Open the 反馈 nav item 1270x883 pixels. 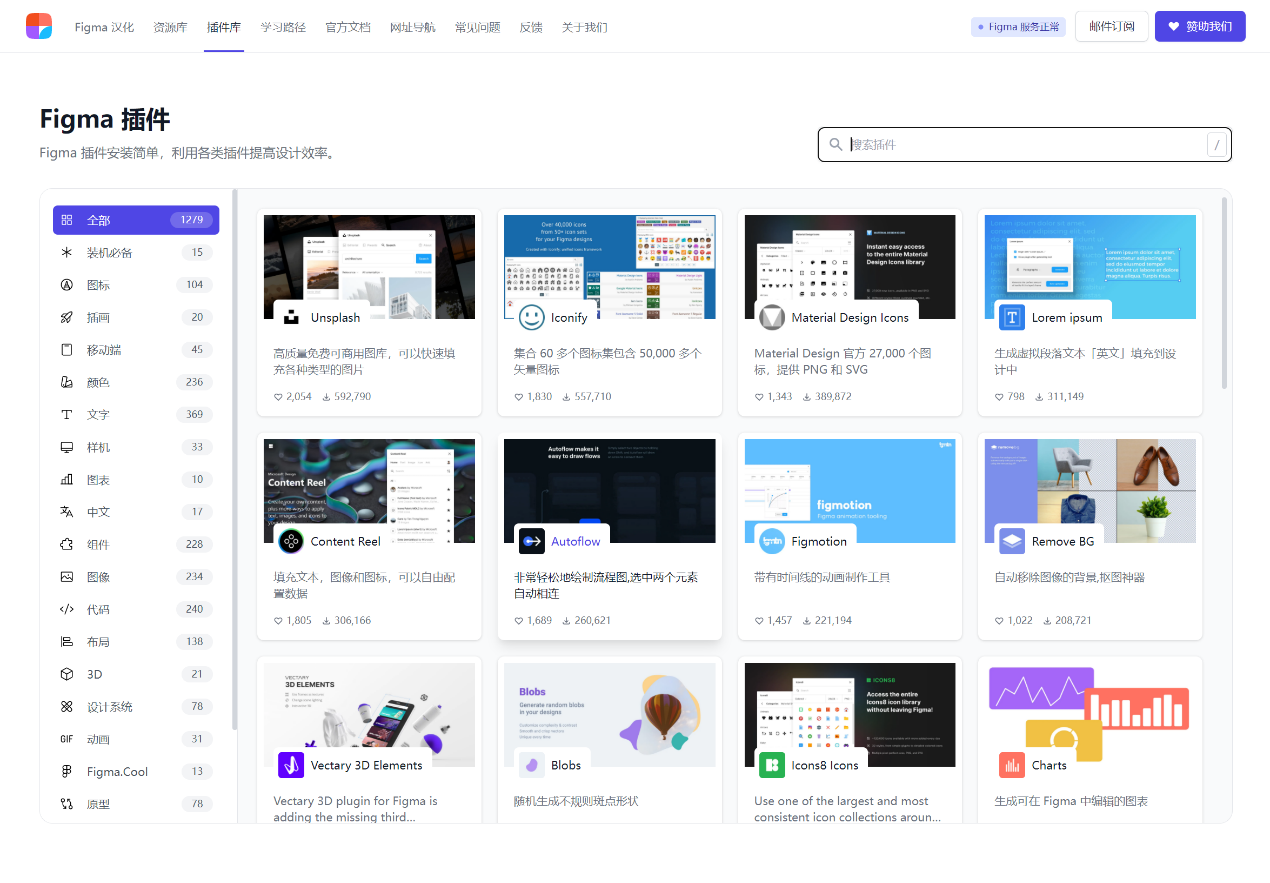(x=531, y=27)
